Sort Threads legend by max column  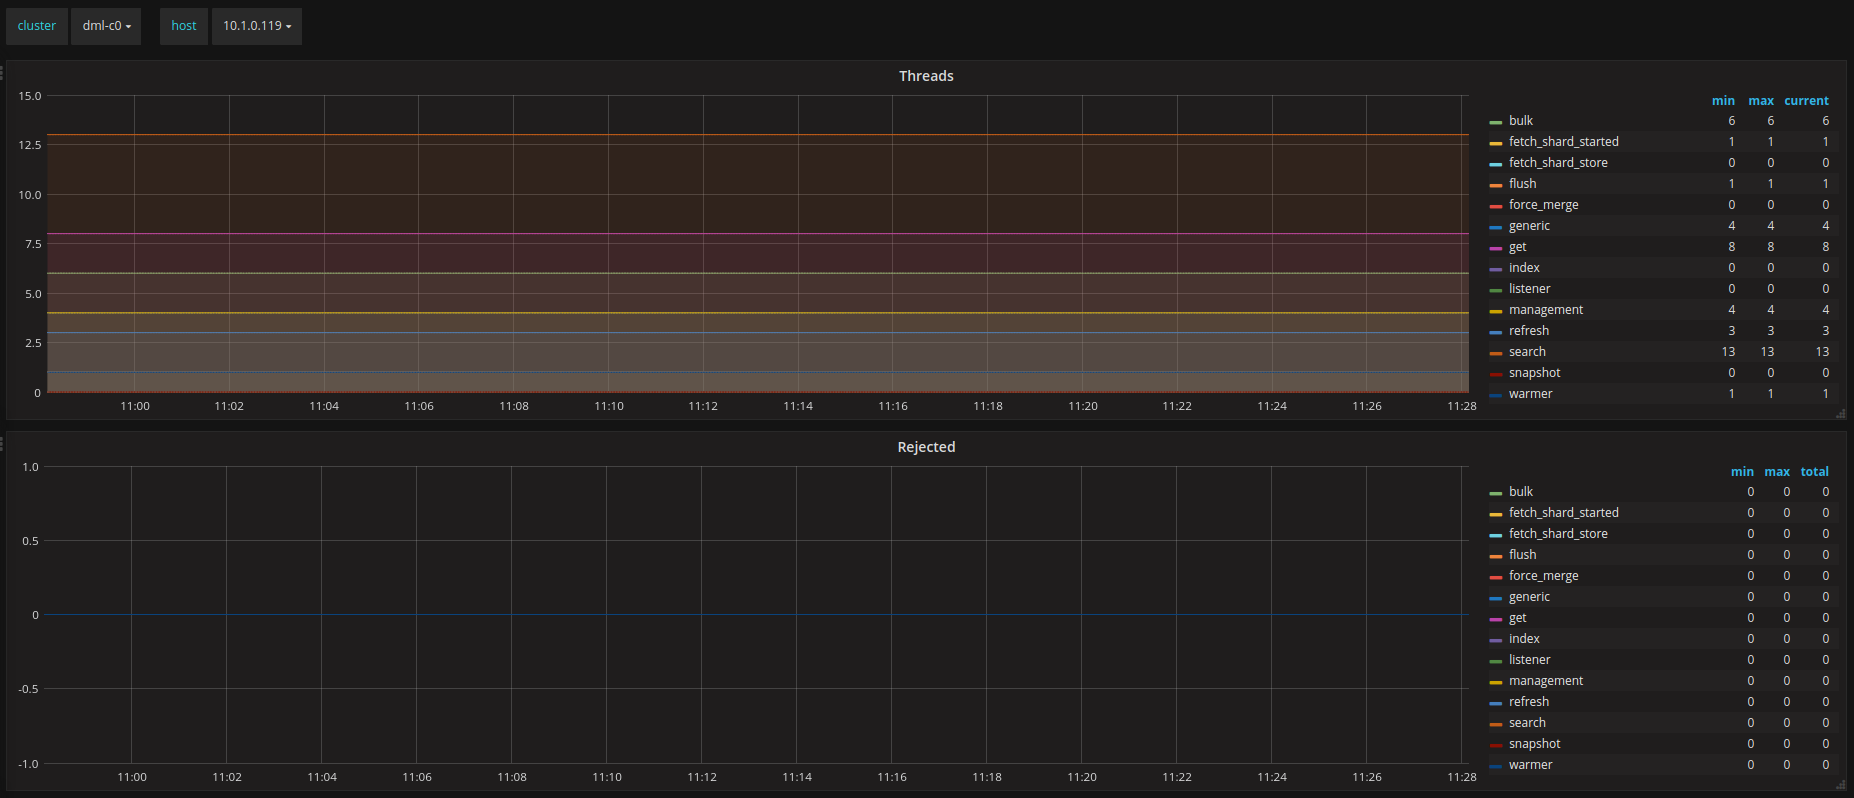tap(1761, 101)
